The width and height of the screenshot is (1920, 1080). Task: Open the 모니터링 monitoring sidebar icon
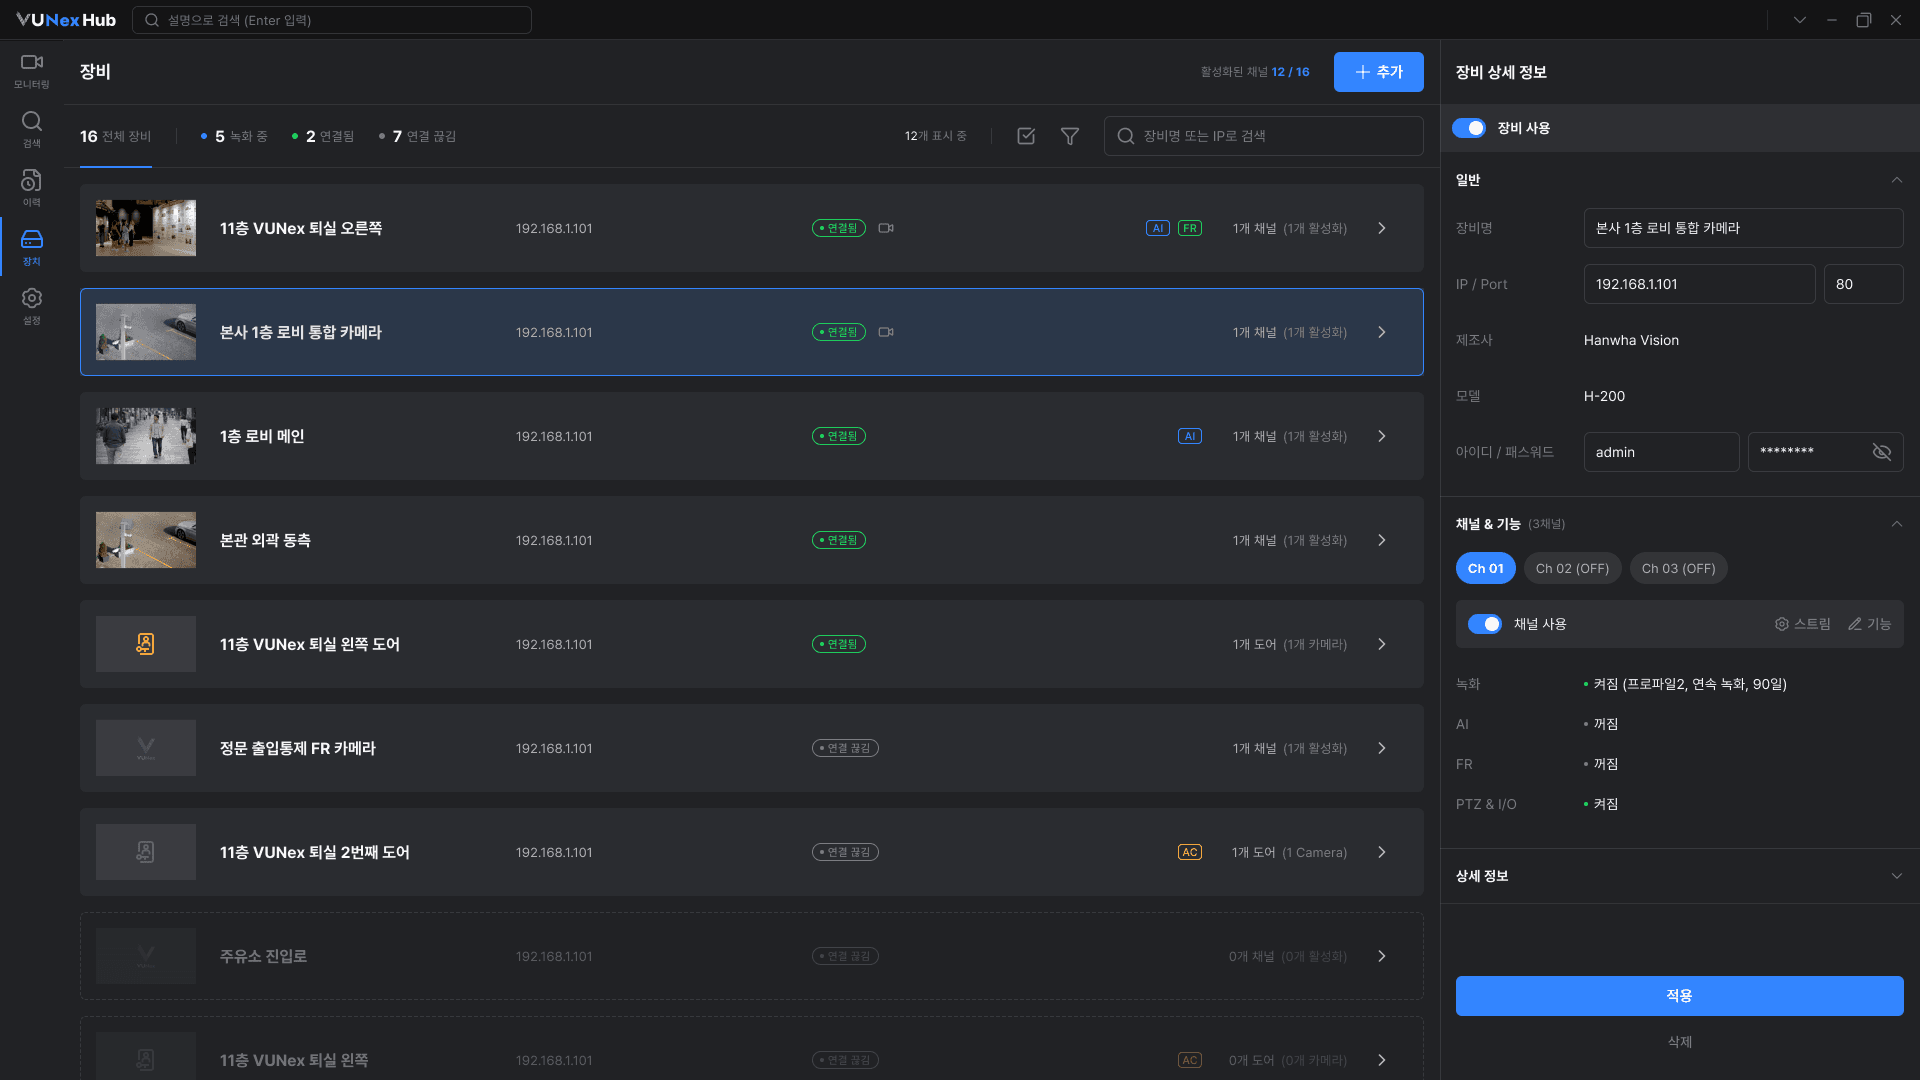[32, 71]
